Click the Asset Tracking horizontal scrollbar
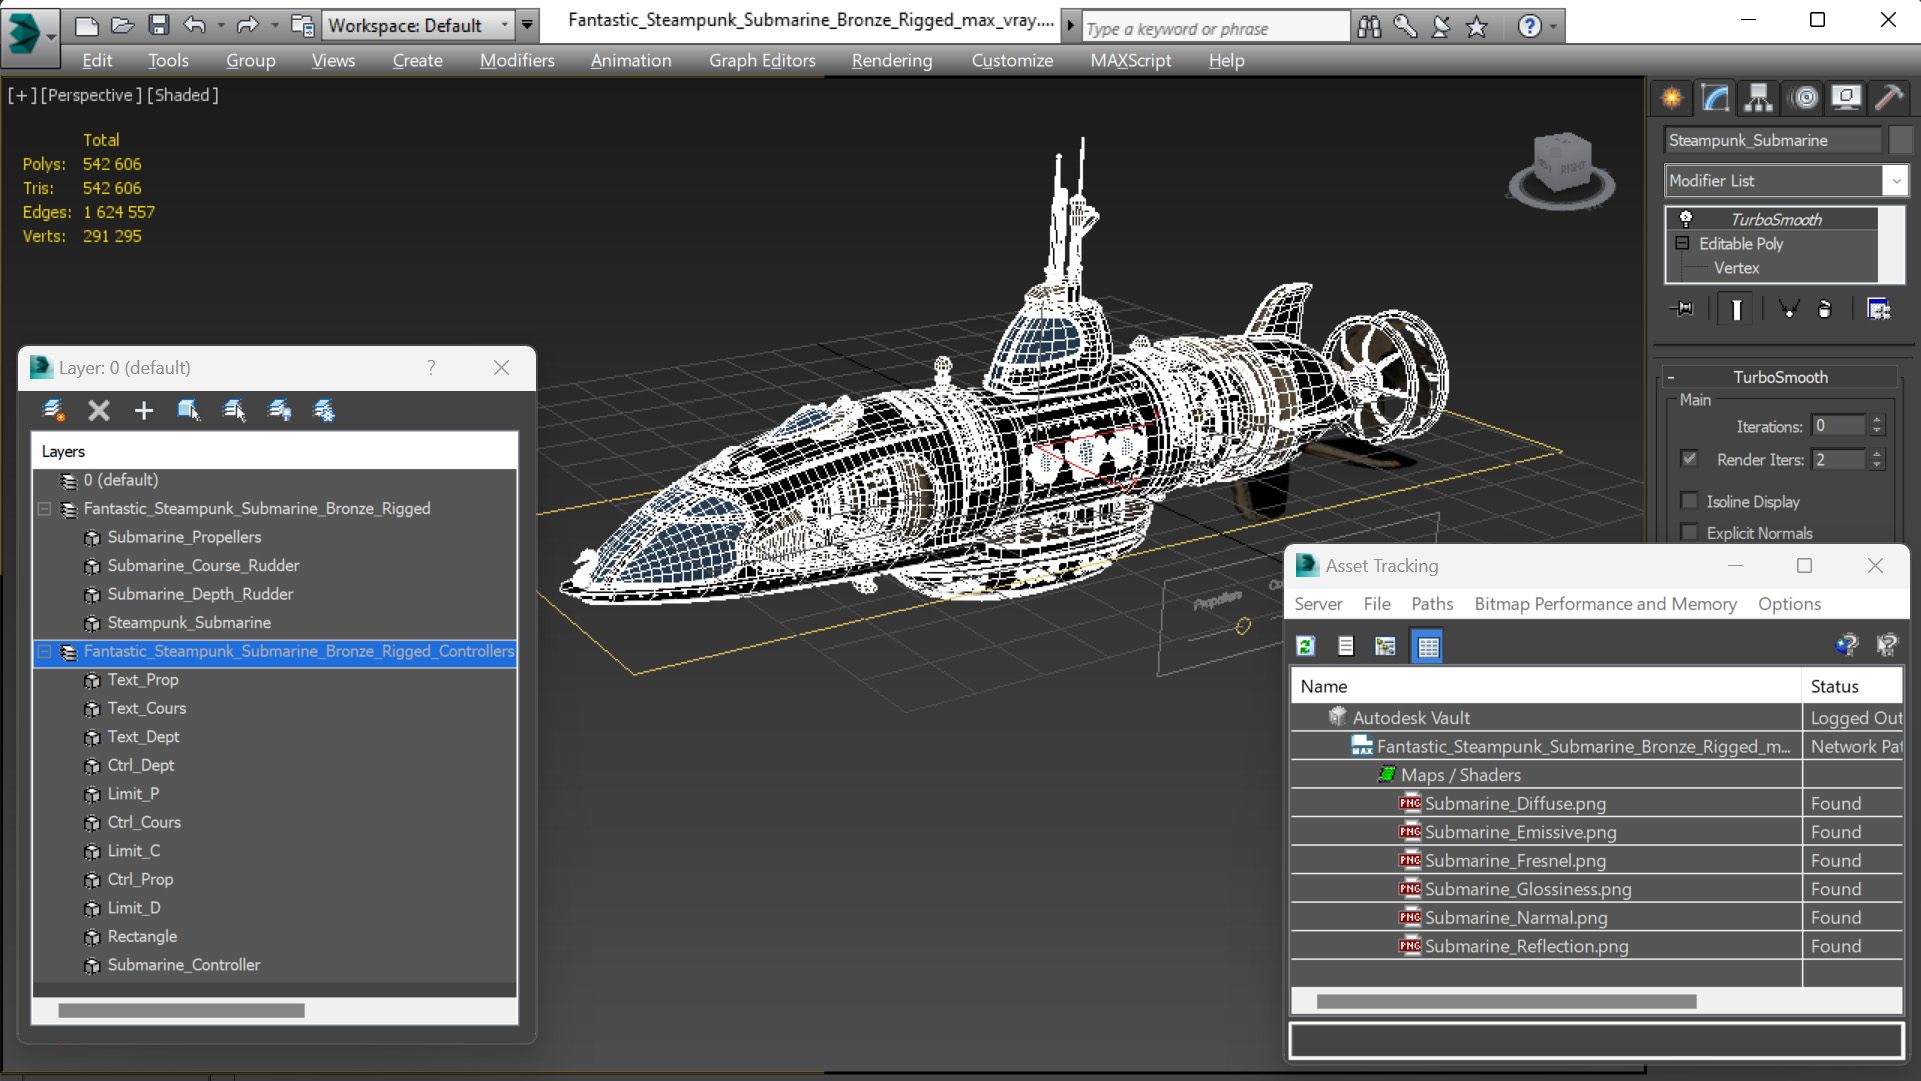Screen dimensions: 1921x1081 [x=1506, y=1001]
